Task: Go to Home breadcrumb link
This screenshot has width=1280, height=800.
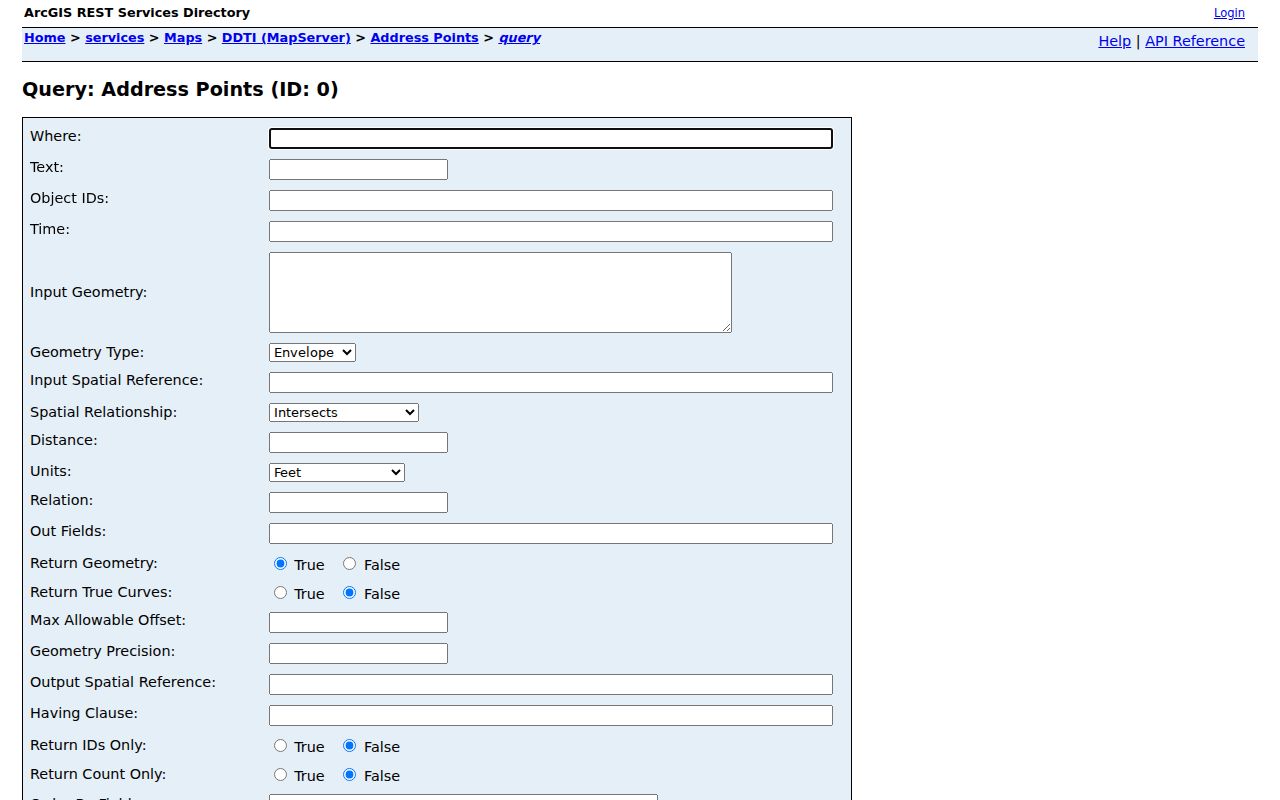Action: [45, 38]
